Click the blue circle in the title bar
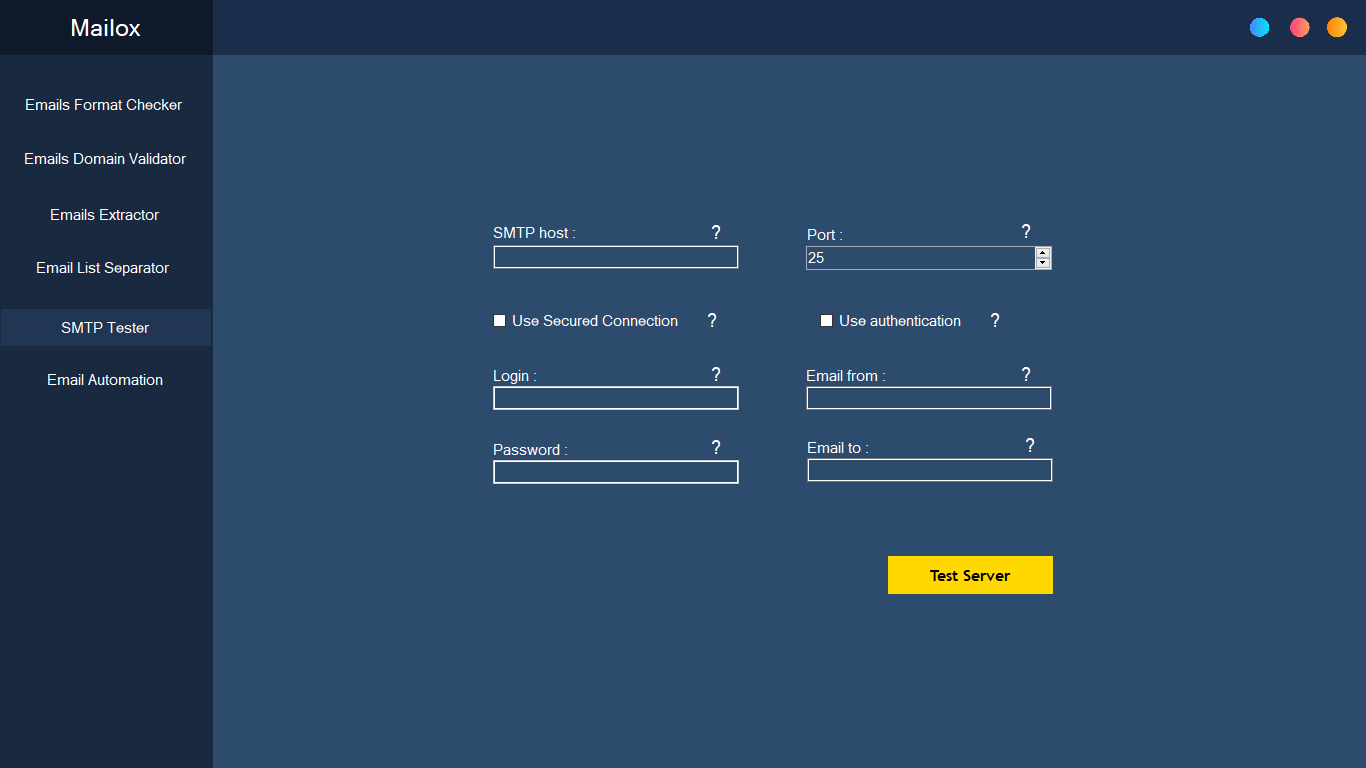Viewport: 1366px width, 768px height. (x=1259, y=27)
